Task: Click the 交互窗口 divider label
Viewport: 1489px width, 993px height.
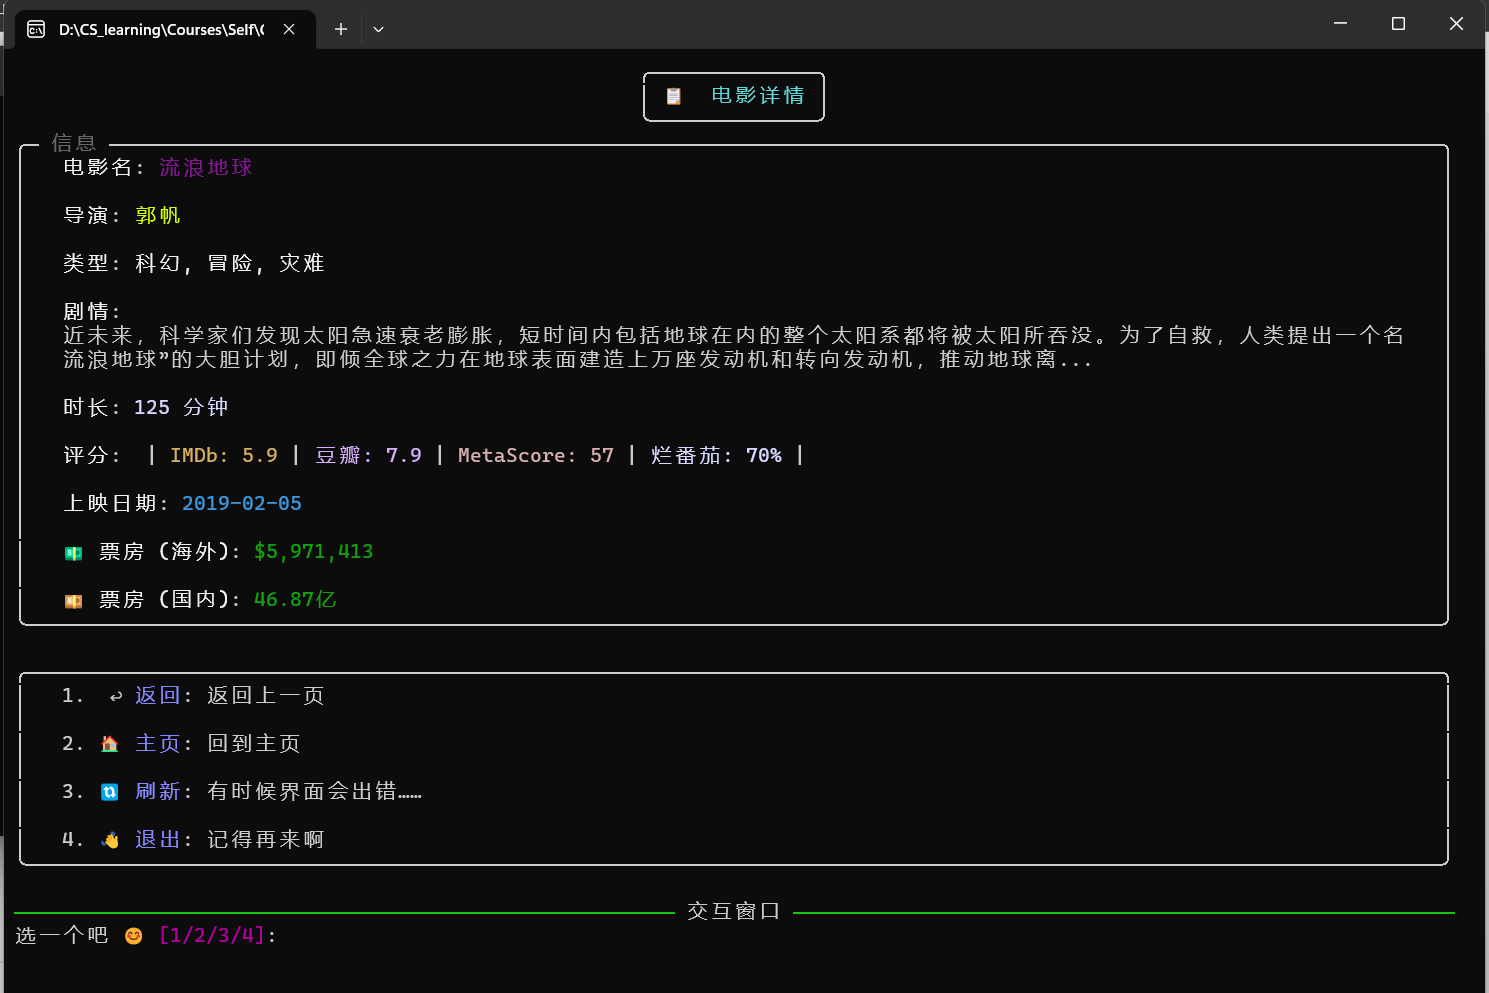Action: [734, 911]
